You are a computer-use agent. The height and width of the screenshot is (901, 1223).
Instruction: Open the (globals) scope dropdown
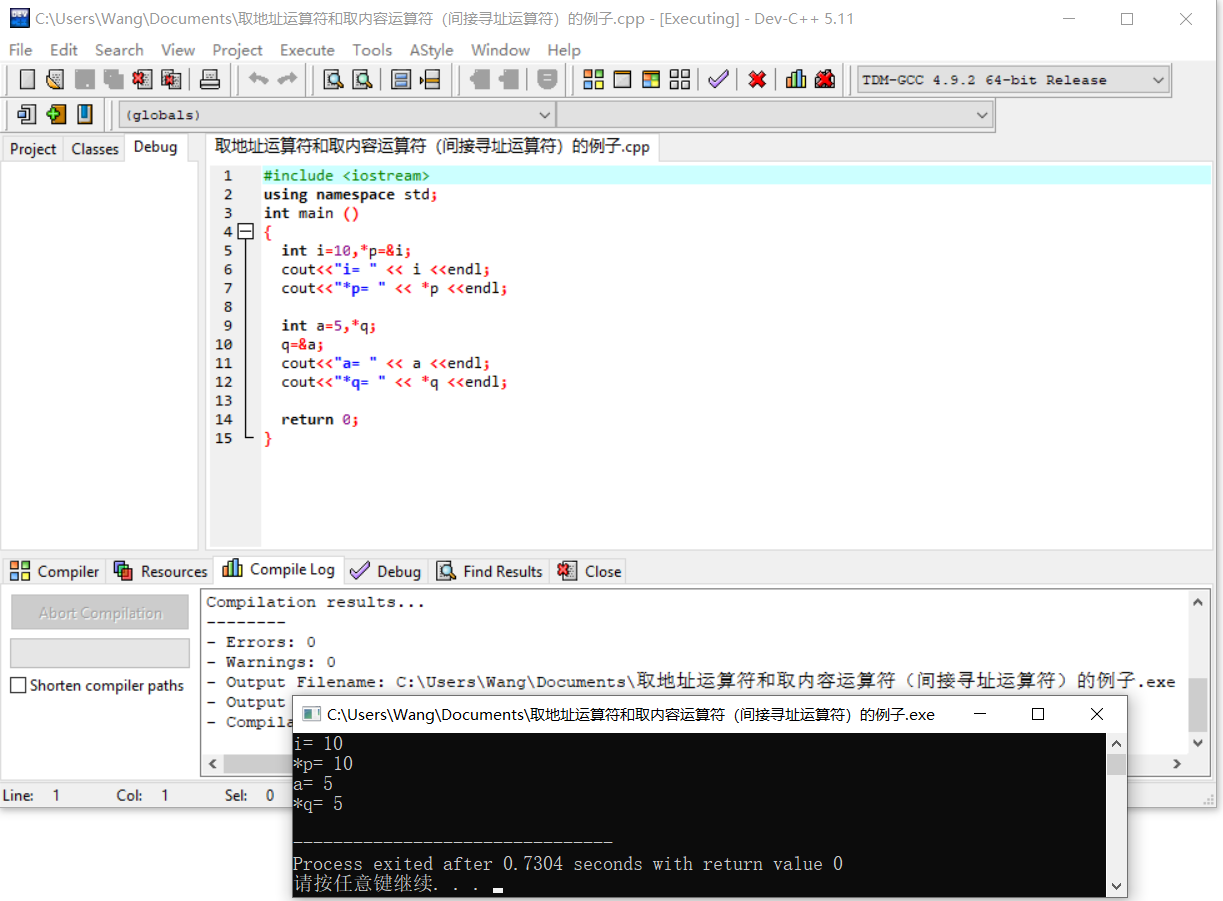pos(337,115)
